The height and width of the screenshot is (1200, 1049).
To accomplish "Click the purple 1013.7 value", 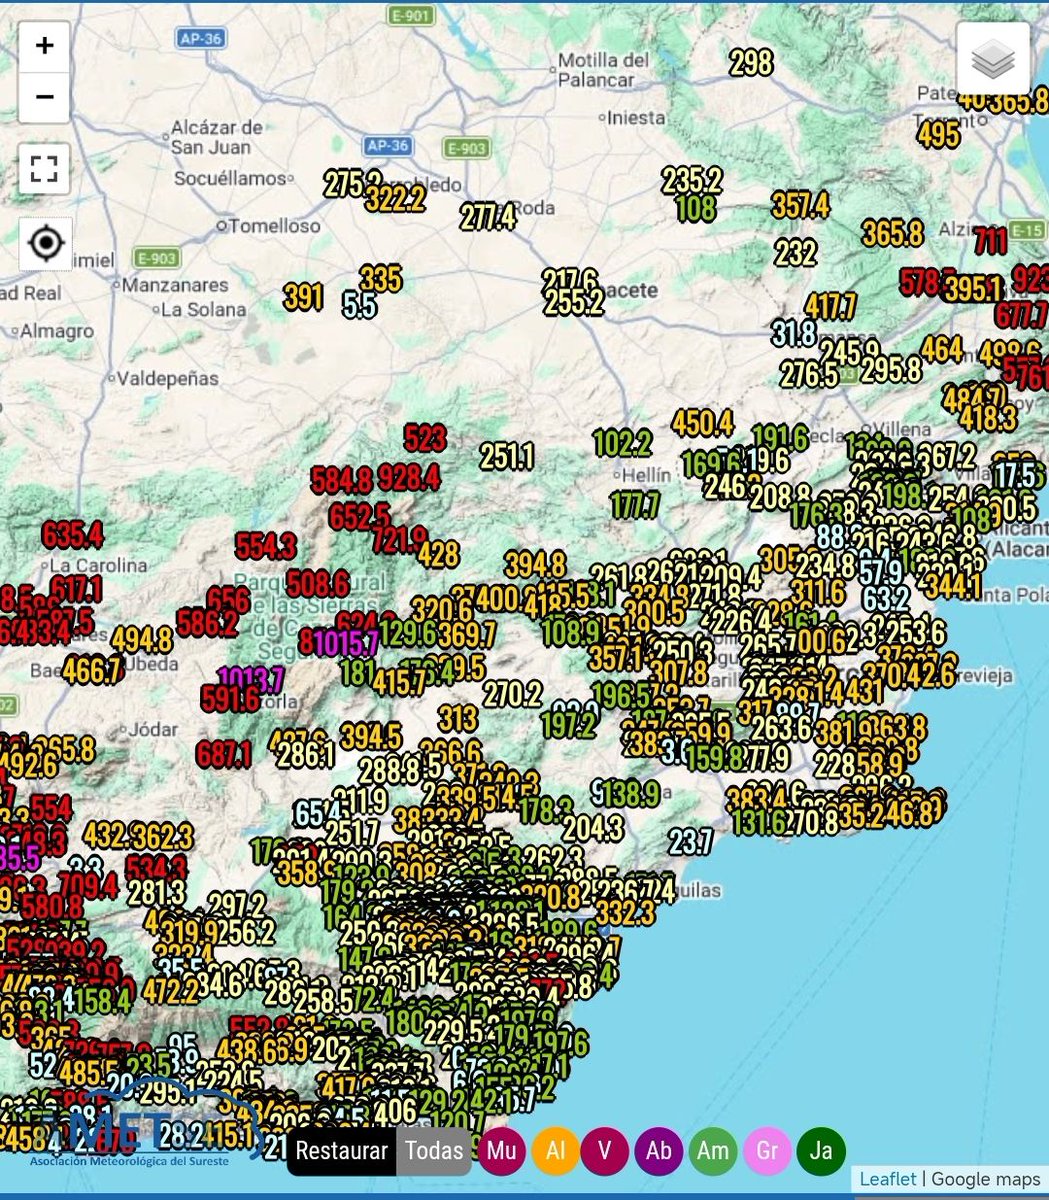I will pyautogui.click(x=251, y=680).
